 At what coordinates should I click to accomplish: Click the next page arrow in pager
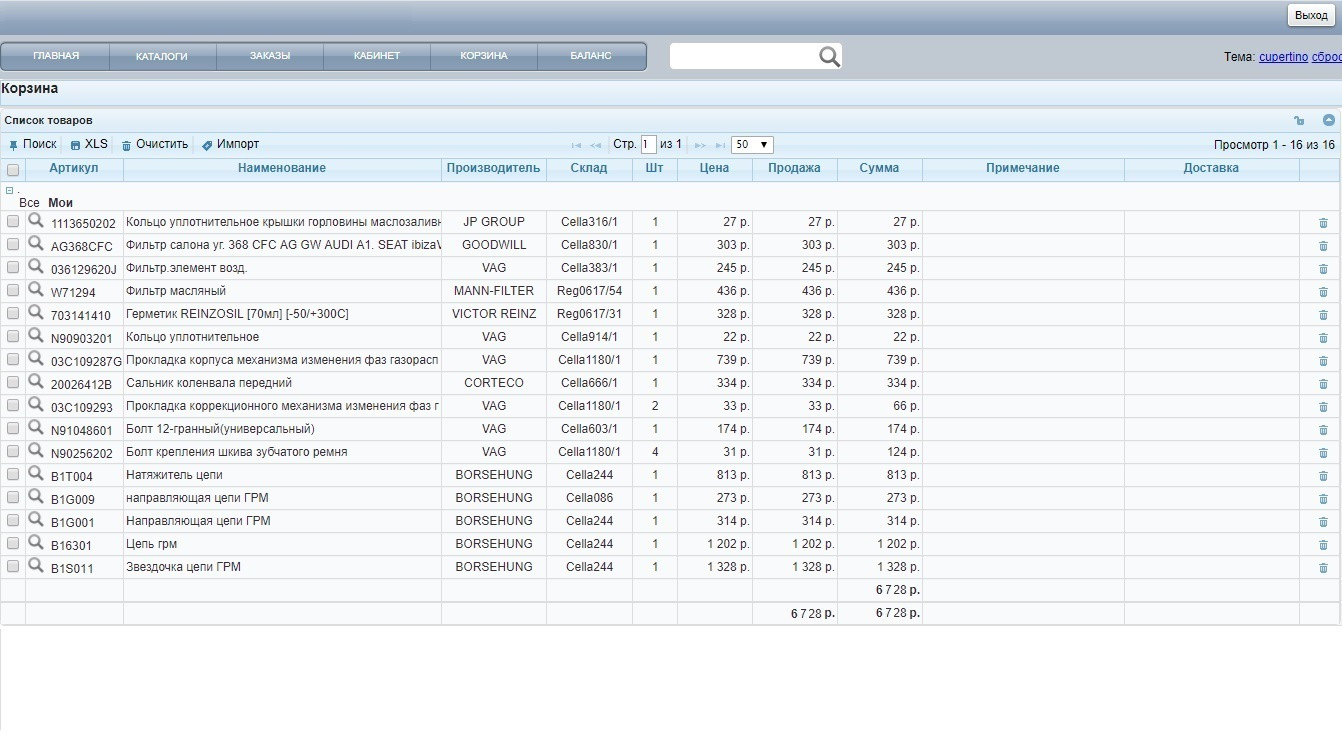[x=701, y=145]
